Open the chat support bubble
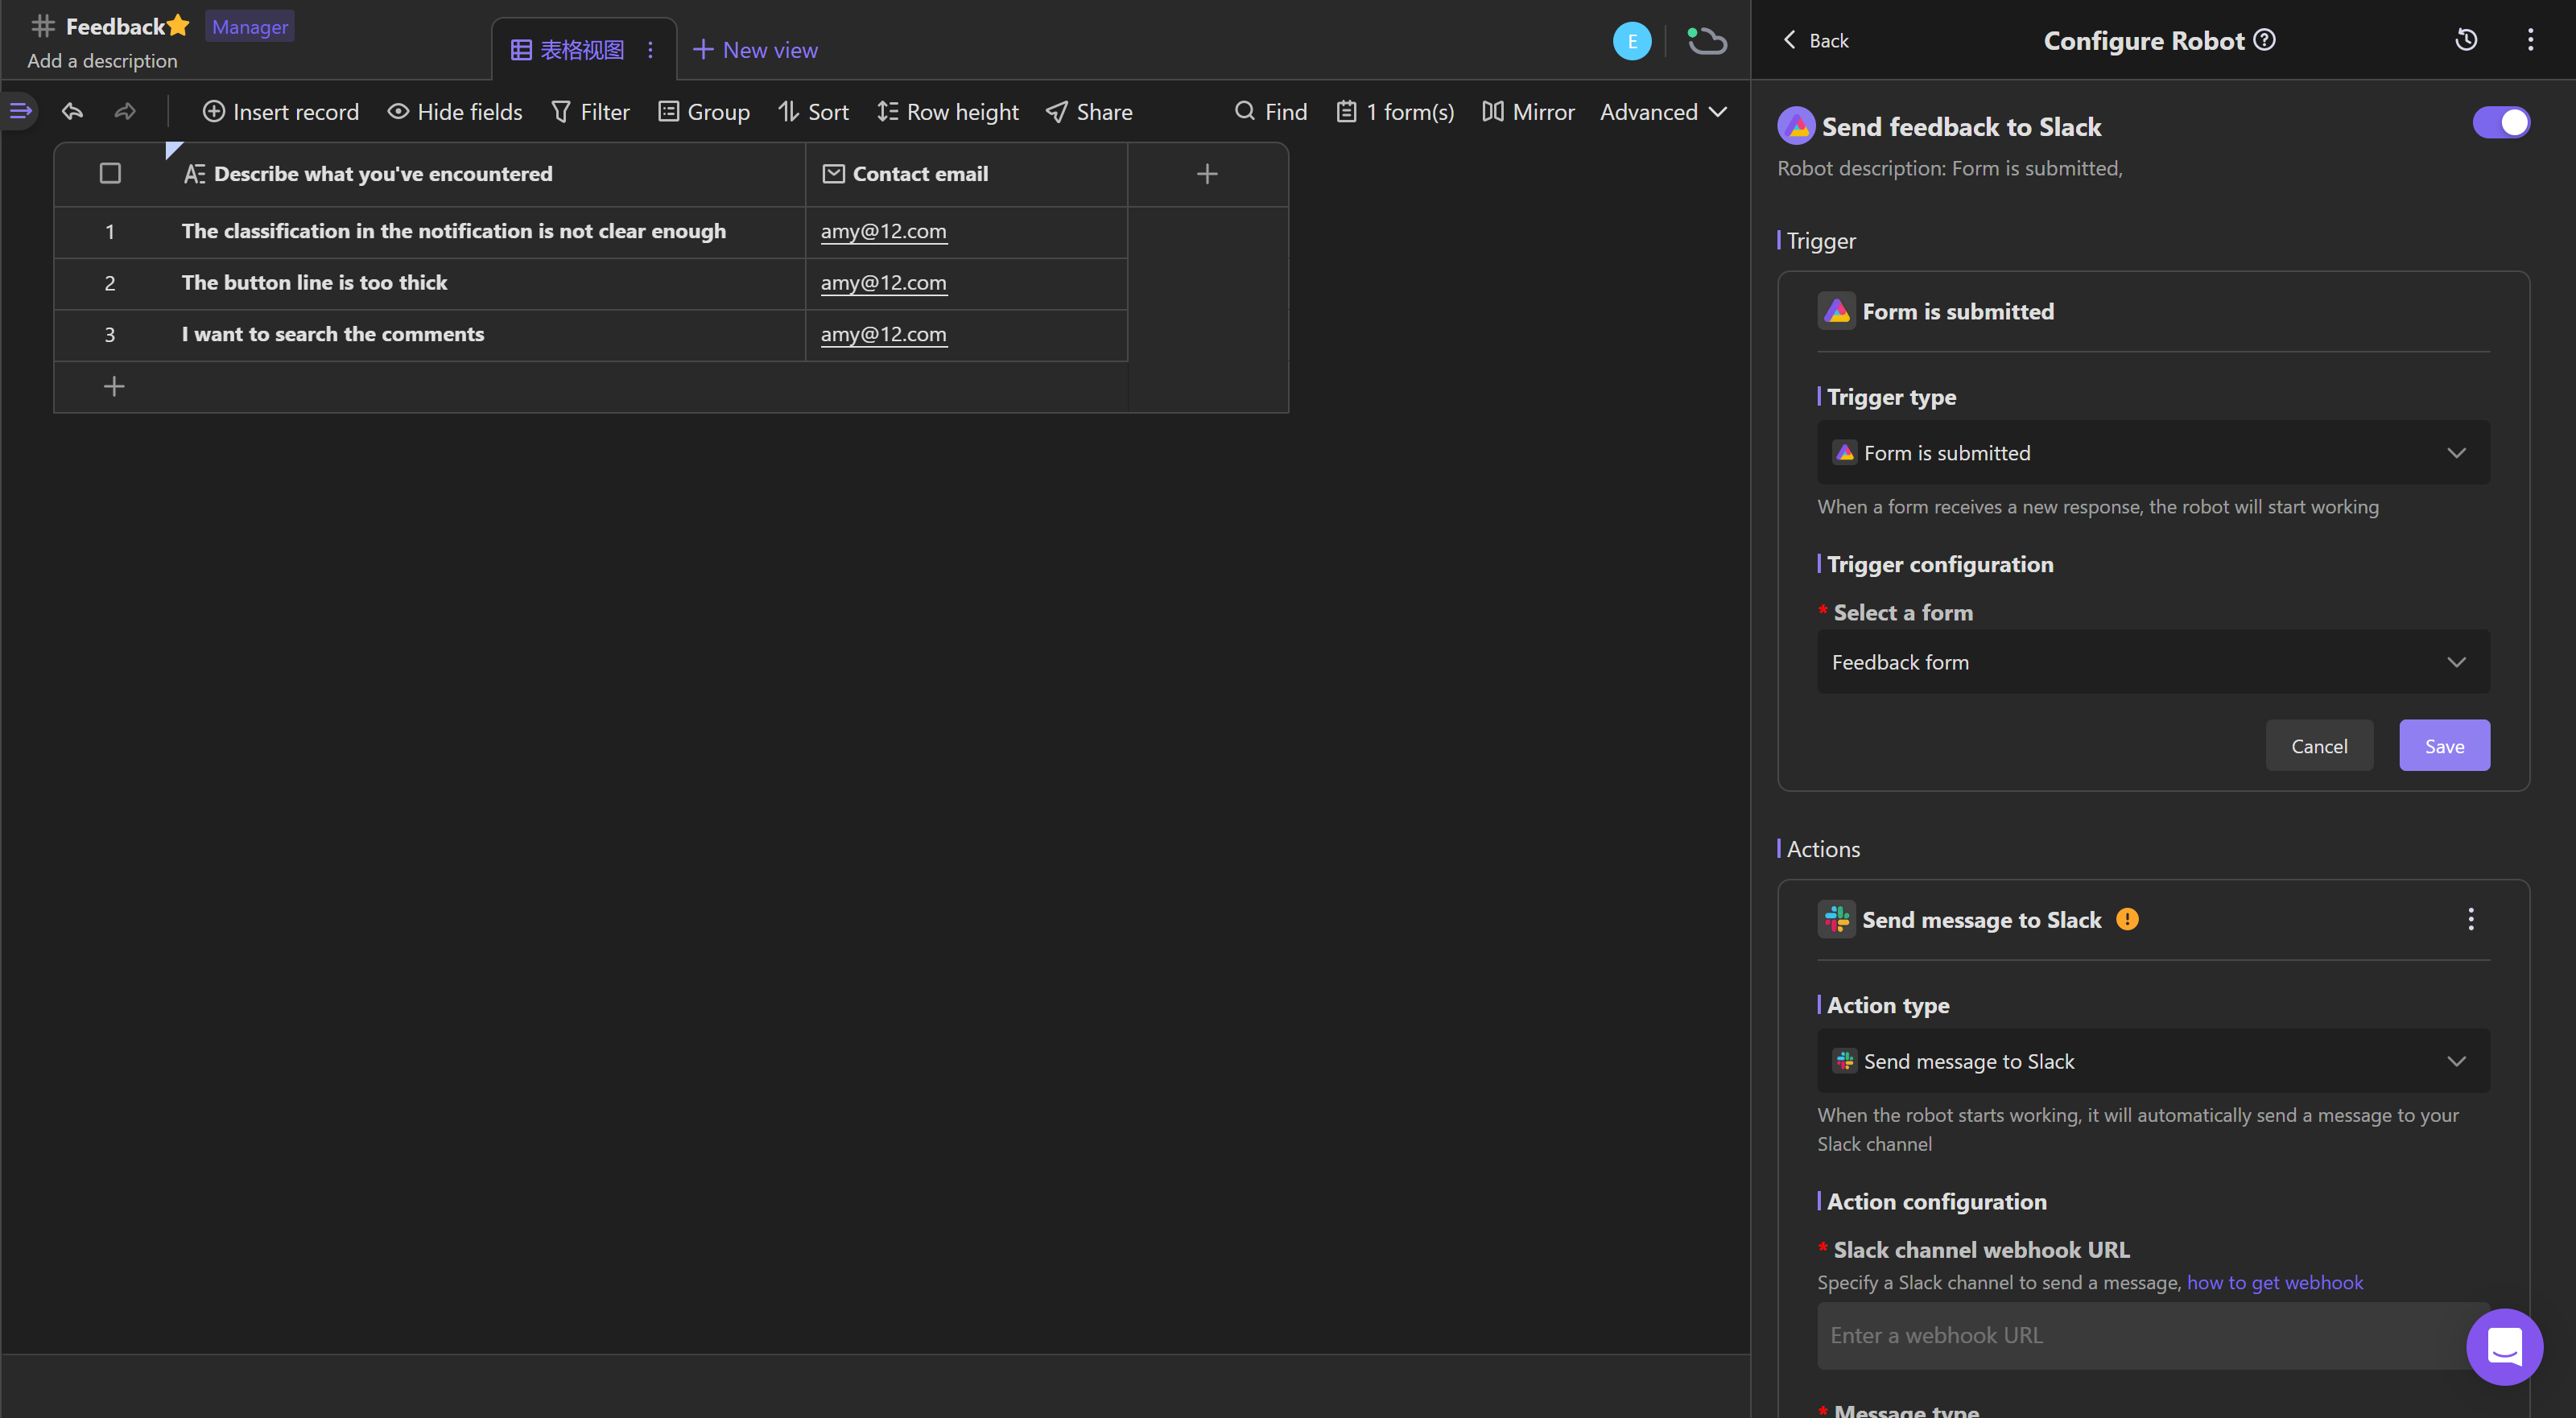 [x=2504, y=1347]
